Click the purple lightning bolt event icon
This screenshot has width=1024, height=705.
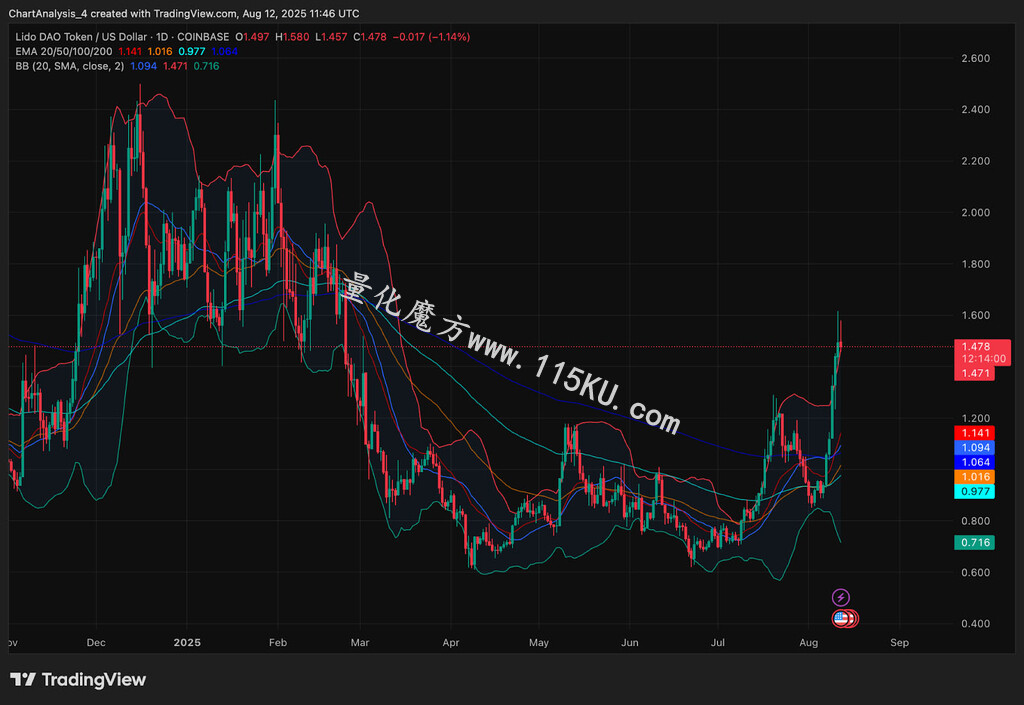point(840,597)
